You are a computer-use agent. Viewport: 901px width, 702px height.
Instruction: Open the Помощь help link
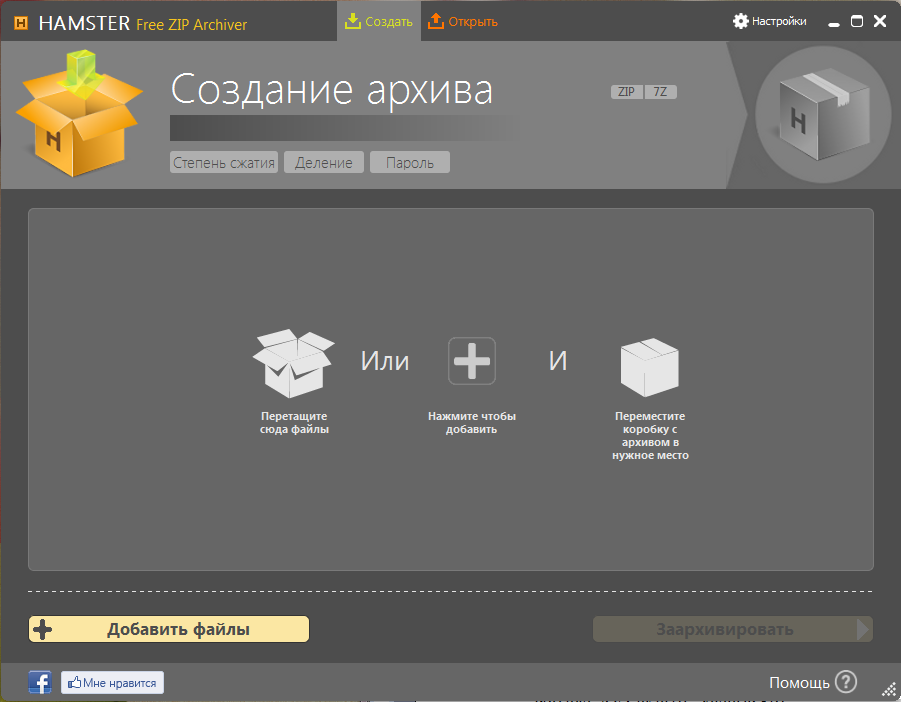pyautogui.click(x=799, y=682)
